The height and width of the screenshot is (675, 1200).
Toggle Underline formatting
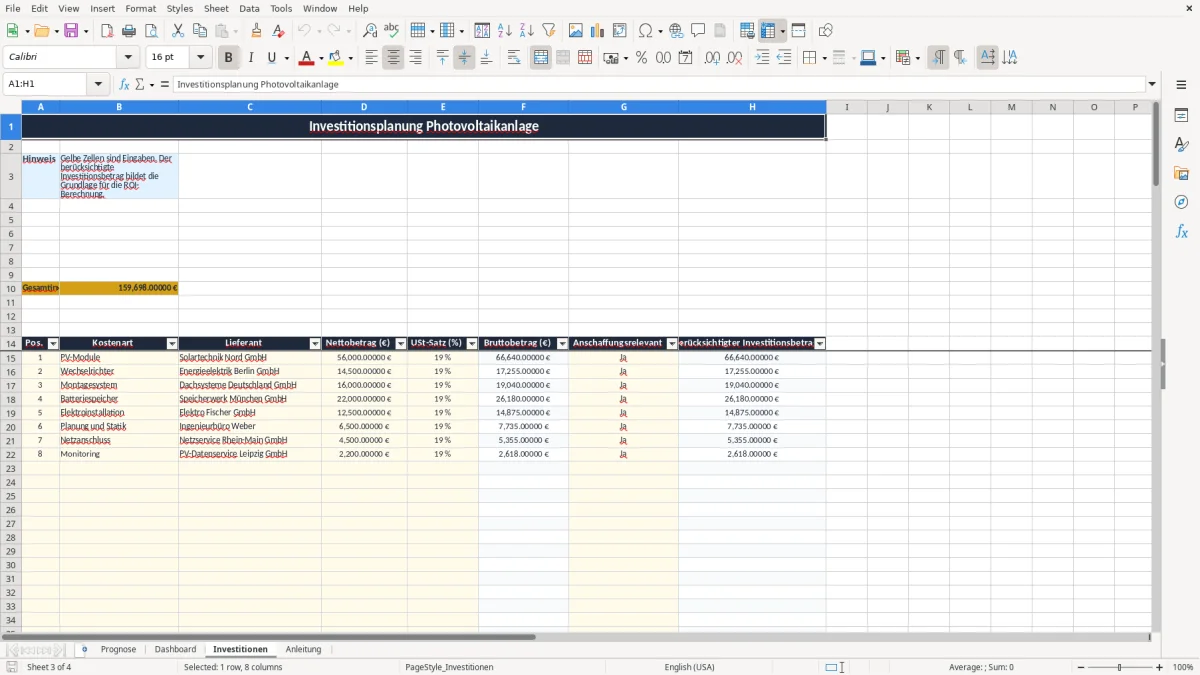click(x=271, y=58)
